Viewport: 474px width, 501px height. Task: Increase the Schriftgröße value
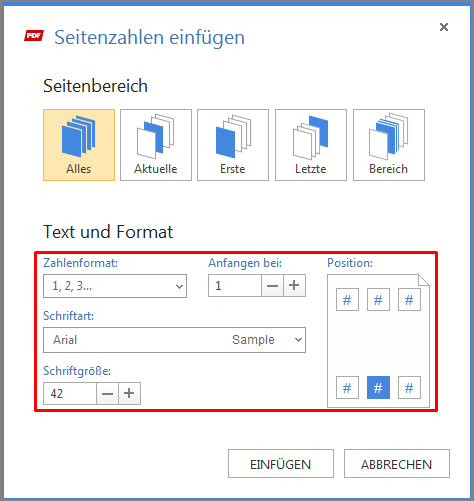[129, 394]
